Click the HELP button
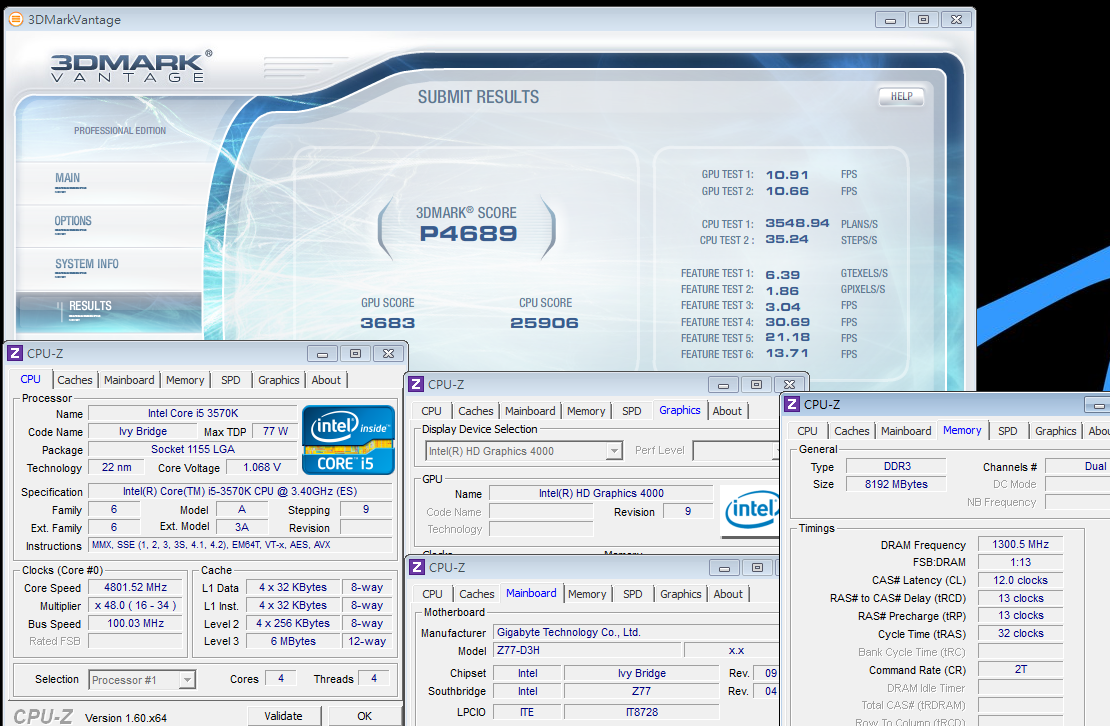1110x726 pixels. click(x=901, y=97)
